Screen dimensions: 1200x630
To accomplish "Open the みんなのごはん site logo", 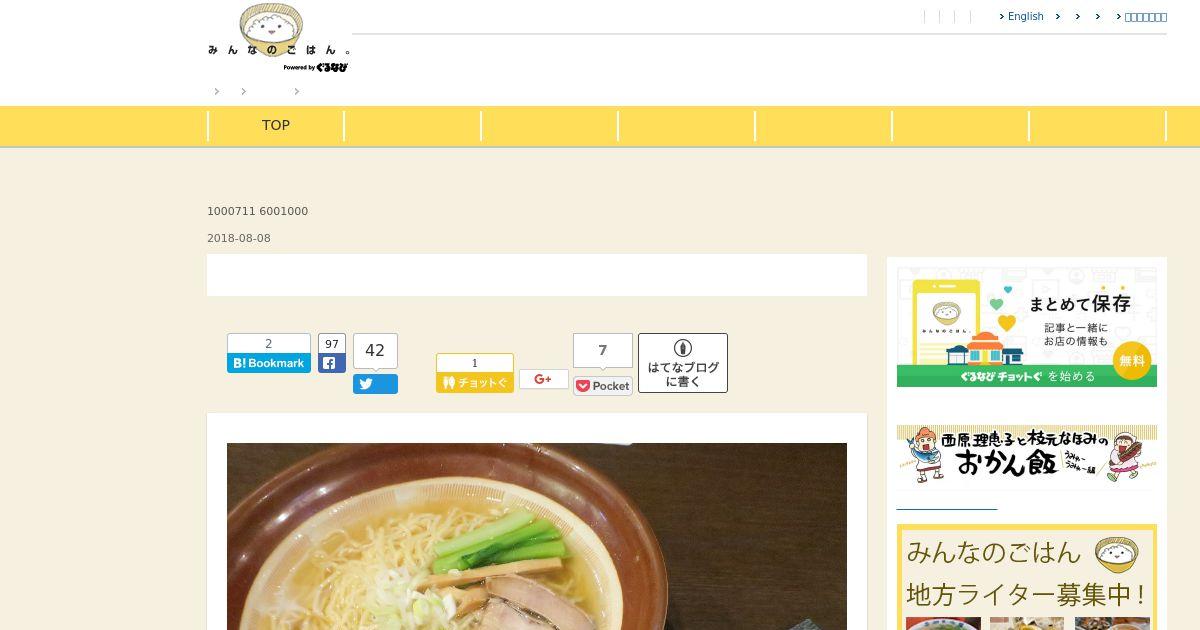I will (278, 38).
